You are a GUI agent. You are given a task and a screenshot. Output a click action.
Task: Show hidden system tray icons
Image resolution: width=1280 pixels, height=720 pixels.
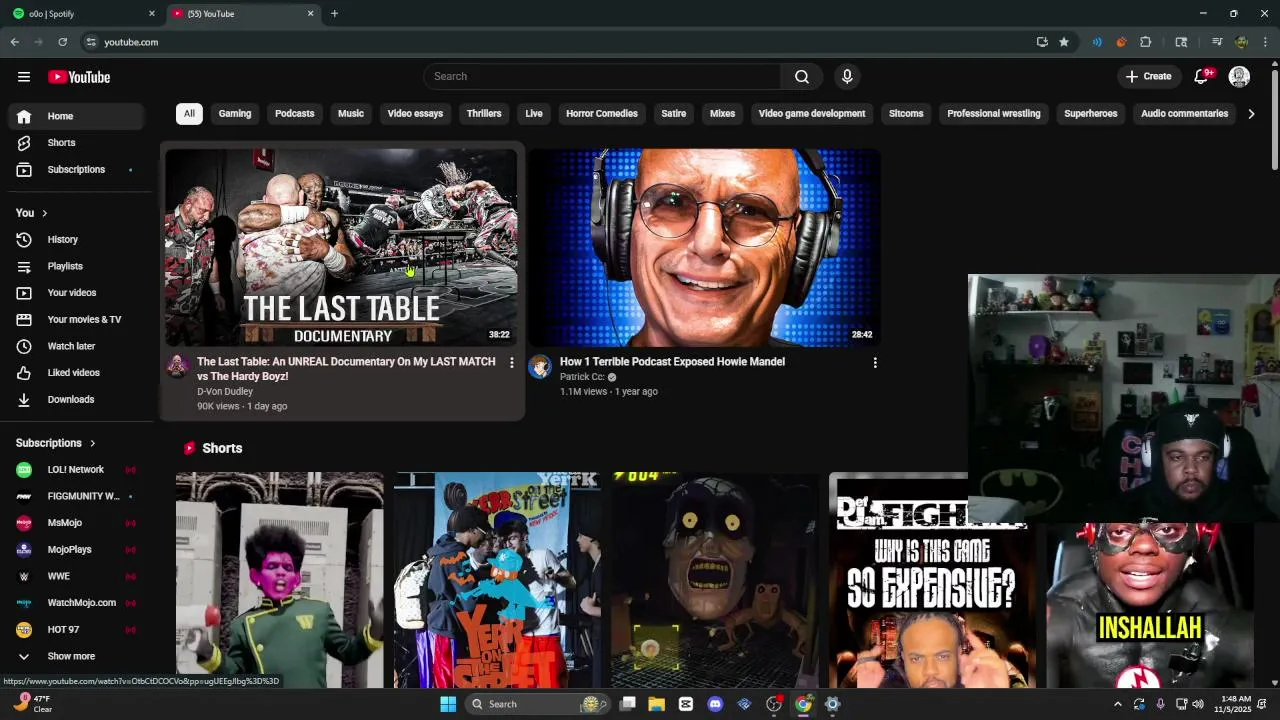click(x=1118, y=704)
